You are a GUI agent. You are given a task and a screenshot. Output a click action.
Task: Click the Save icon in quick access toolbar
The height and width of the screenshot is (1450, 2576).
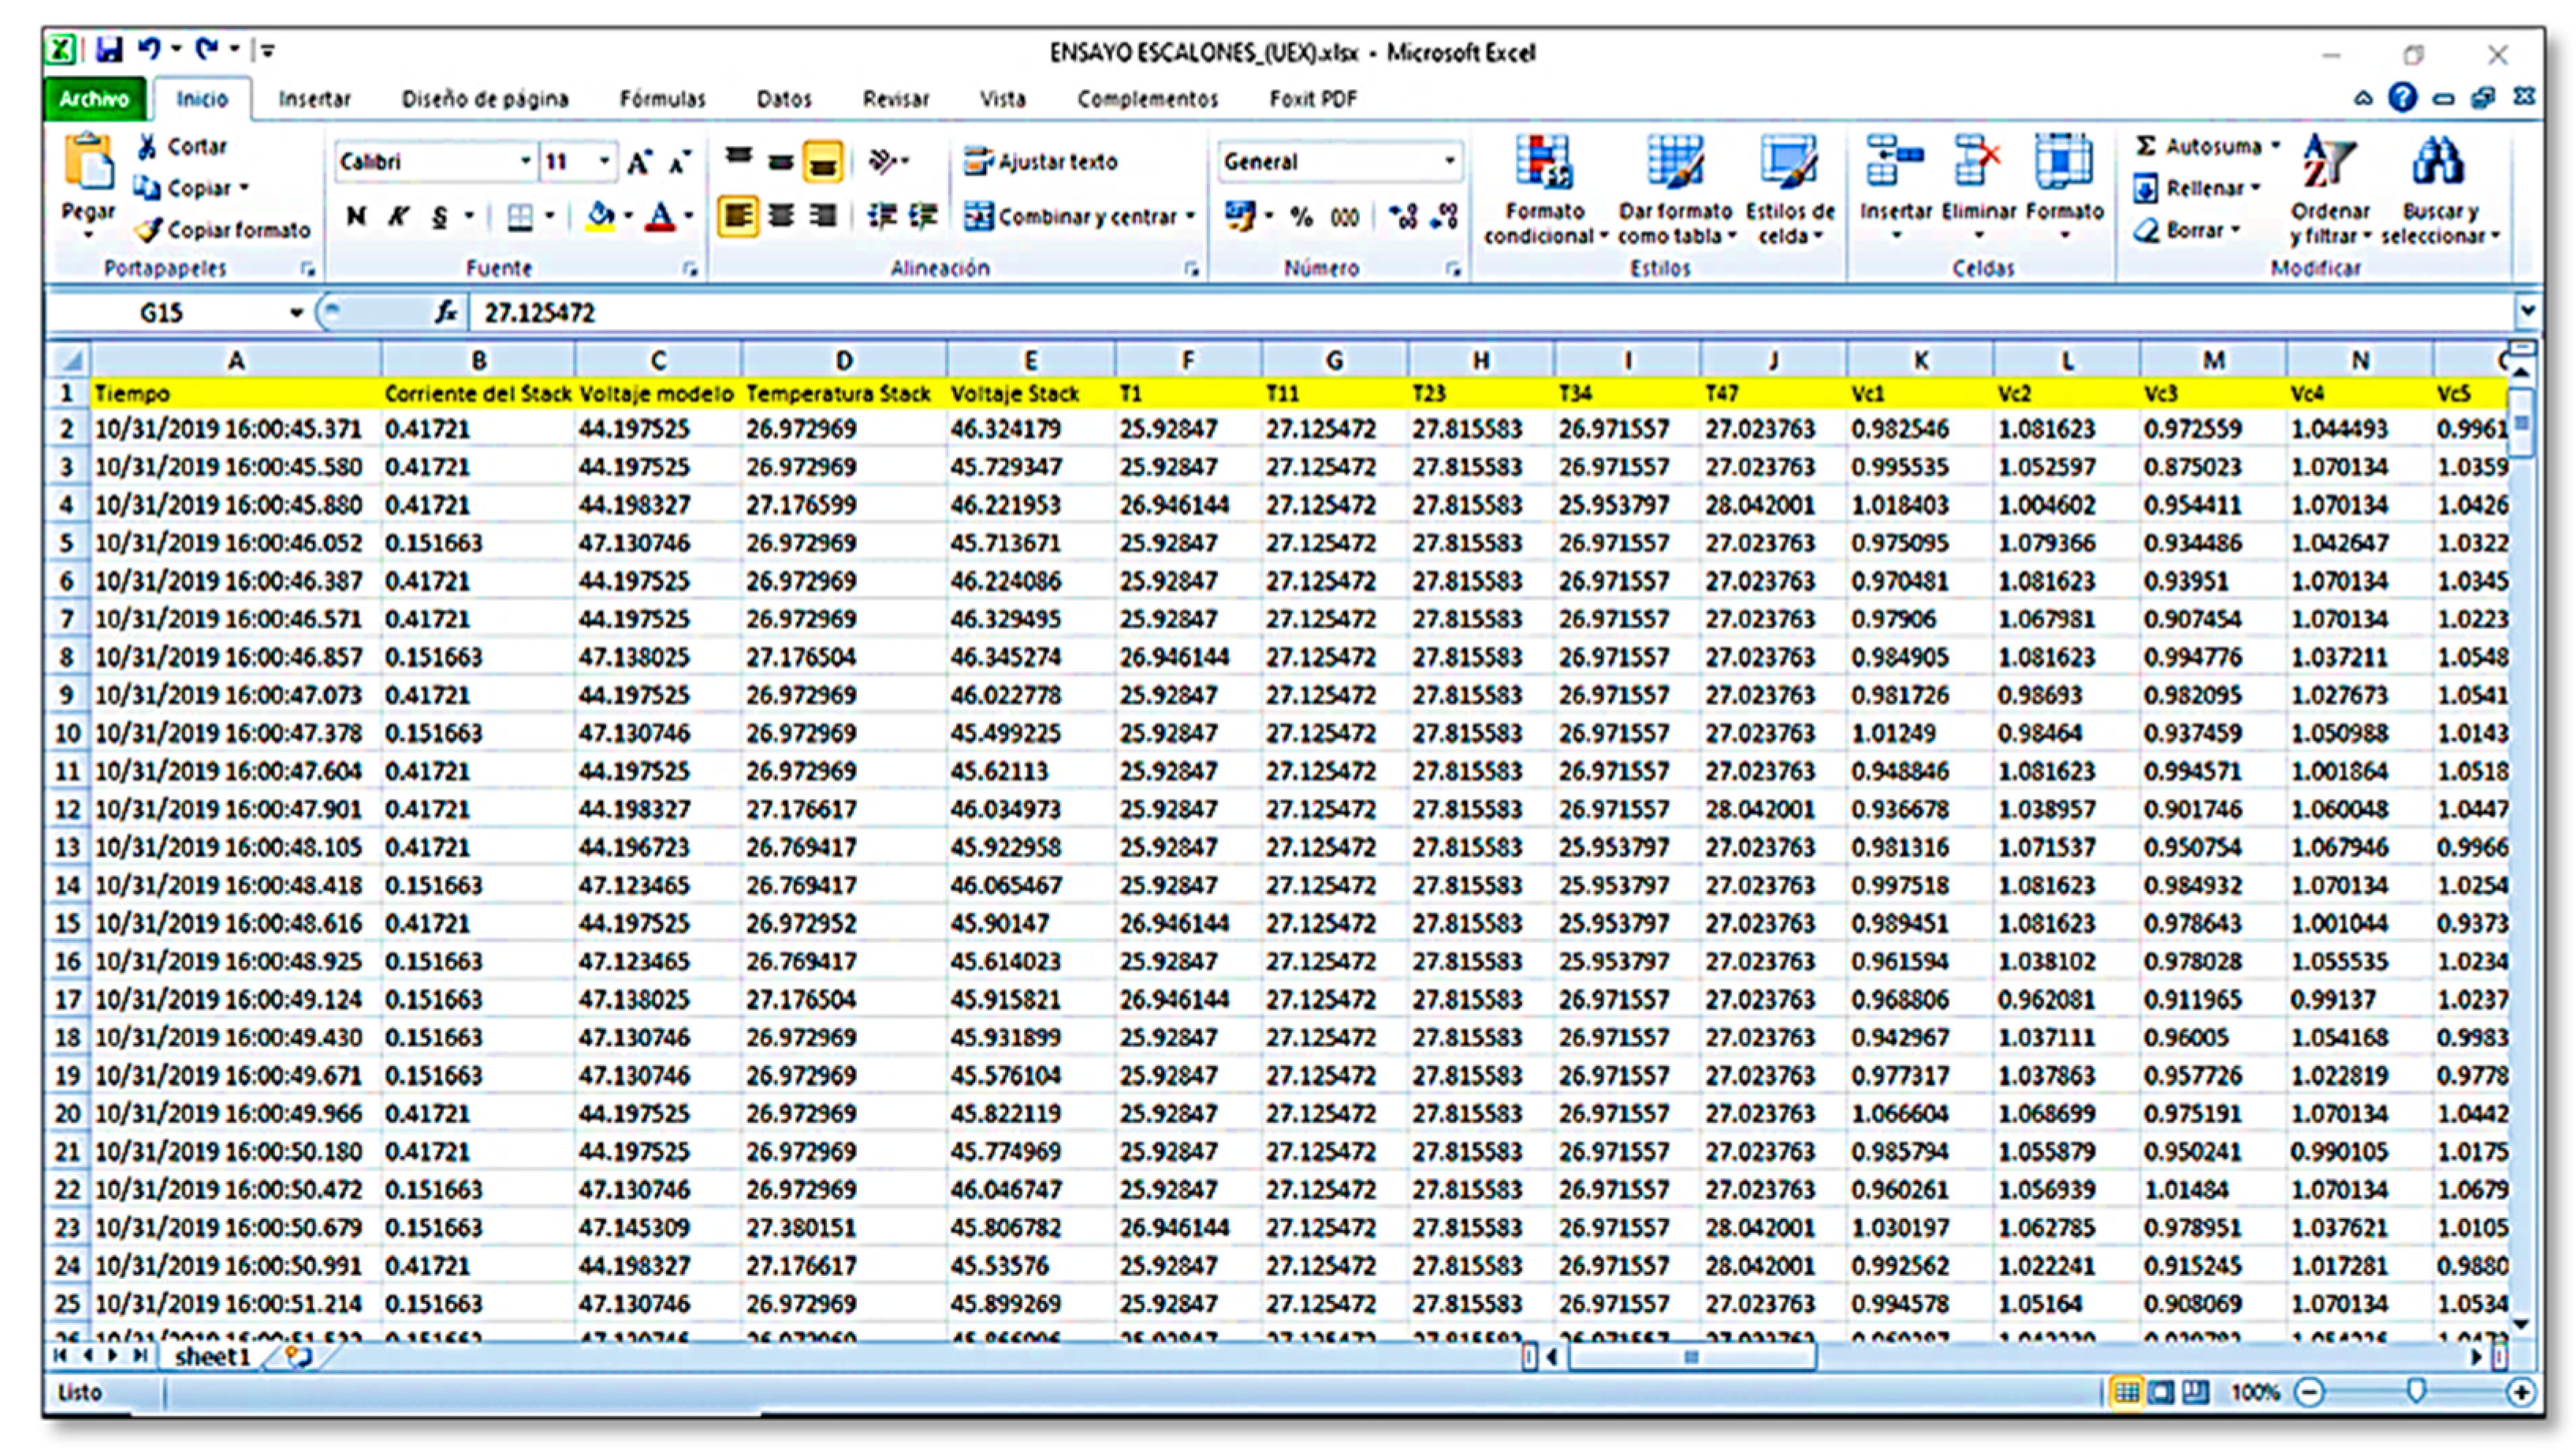click(109, 48)
